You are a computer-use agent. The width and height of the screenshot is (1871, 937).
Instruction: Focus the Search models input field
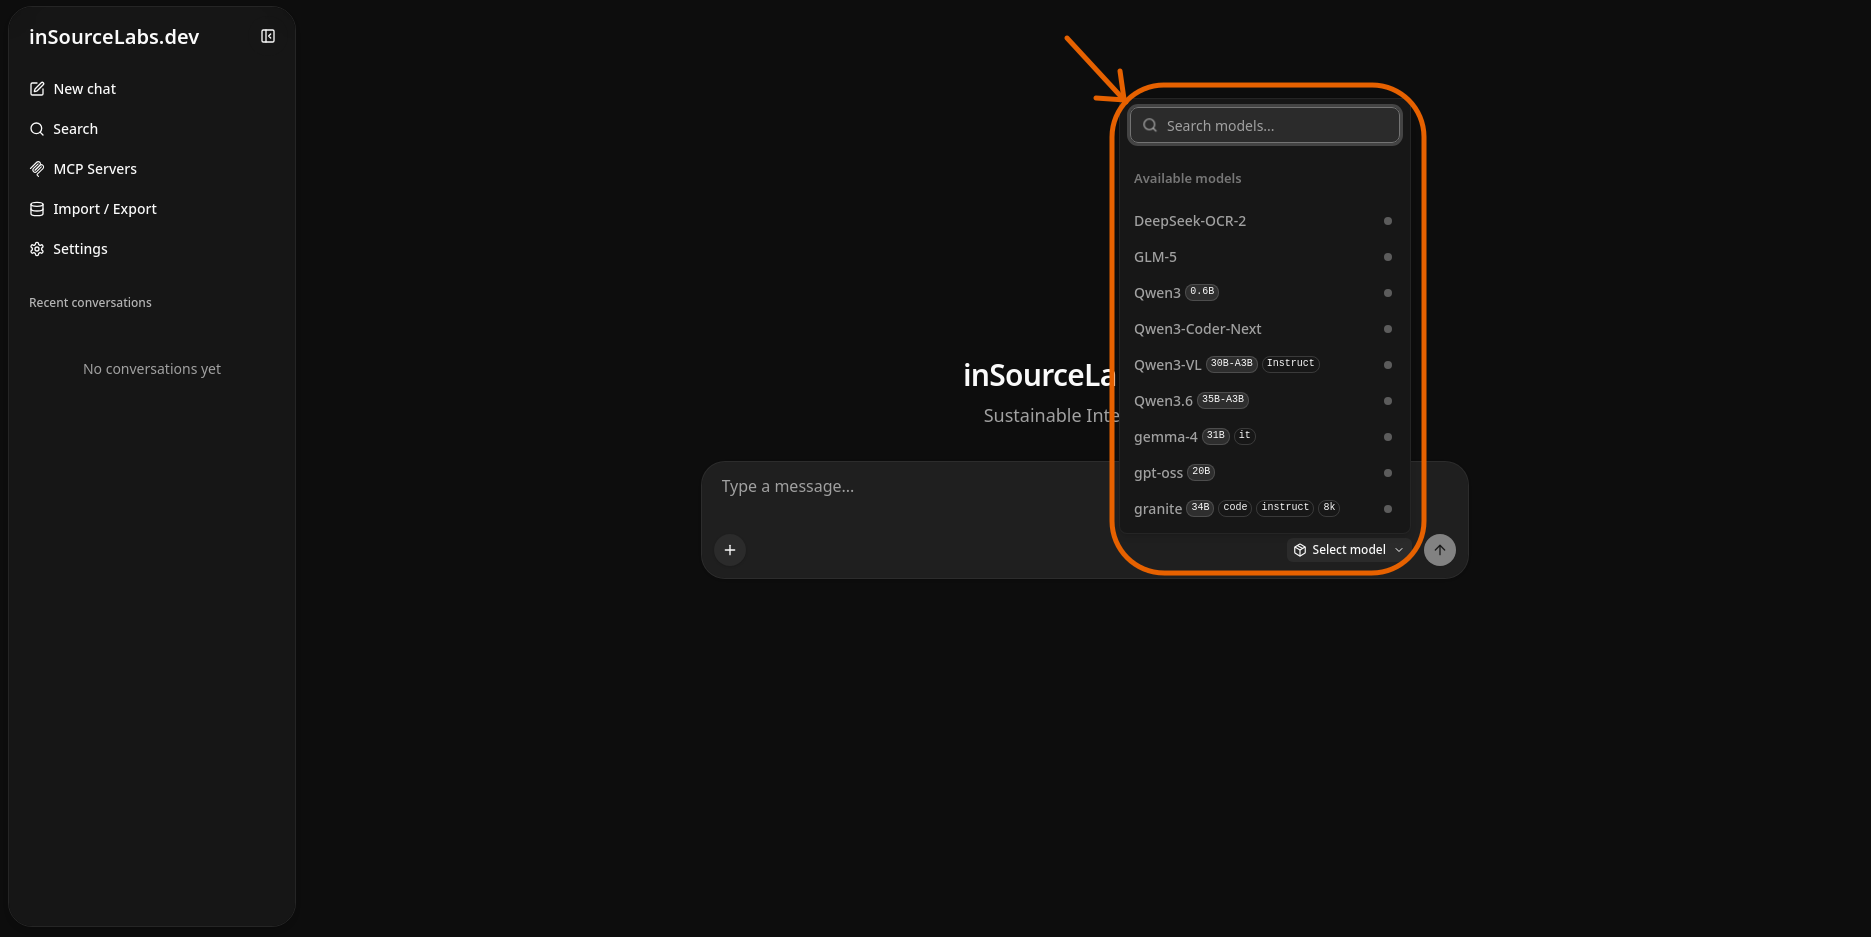(1265, 125)
